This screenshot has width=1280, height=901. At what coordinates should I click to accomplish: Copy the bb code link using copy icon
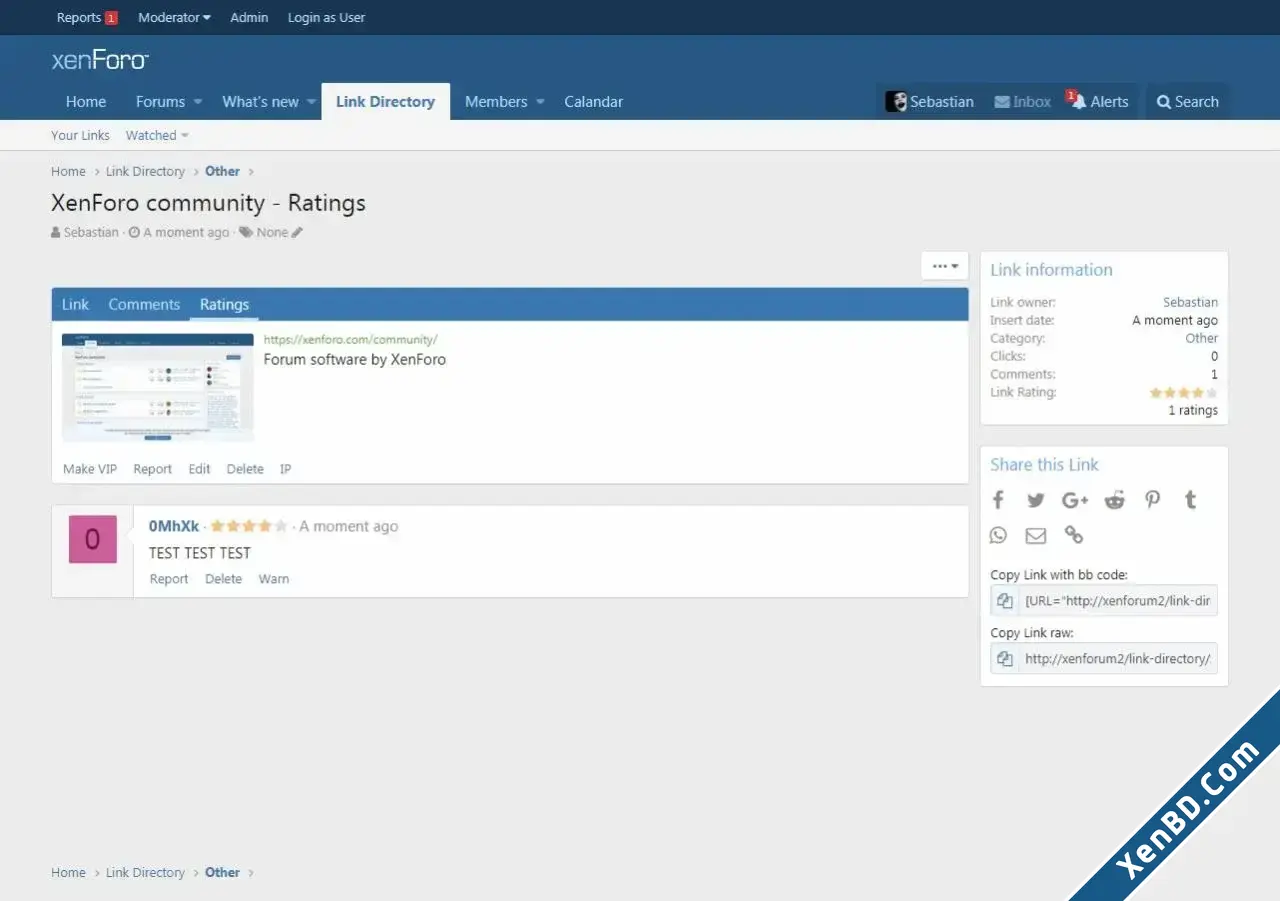1005,601
